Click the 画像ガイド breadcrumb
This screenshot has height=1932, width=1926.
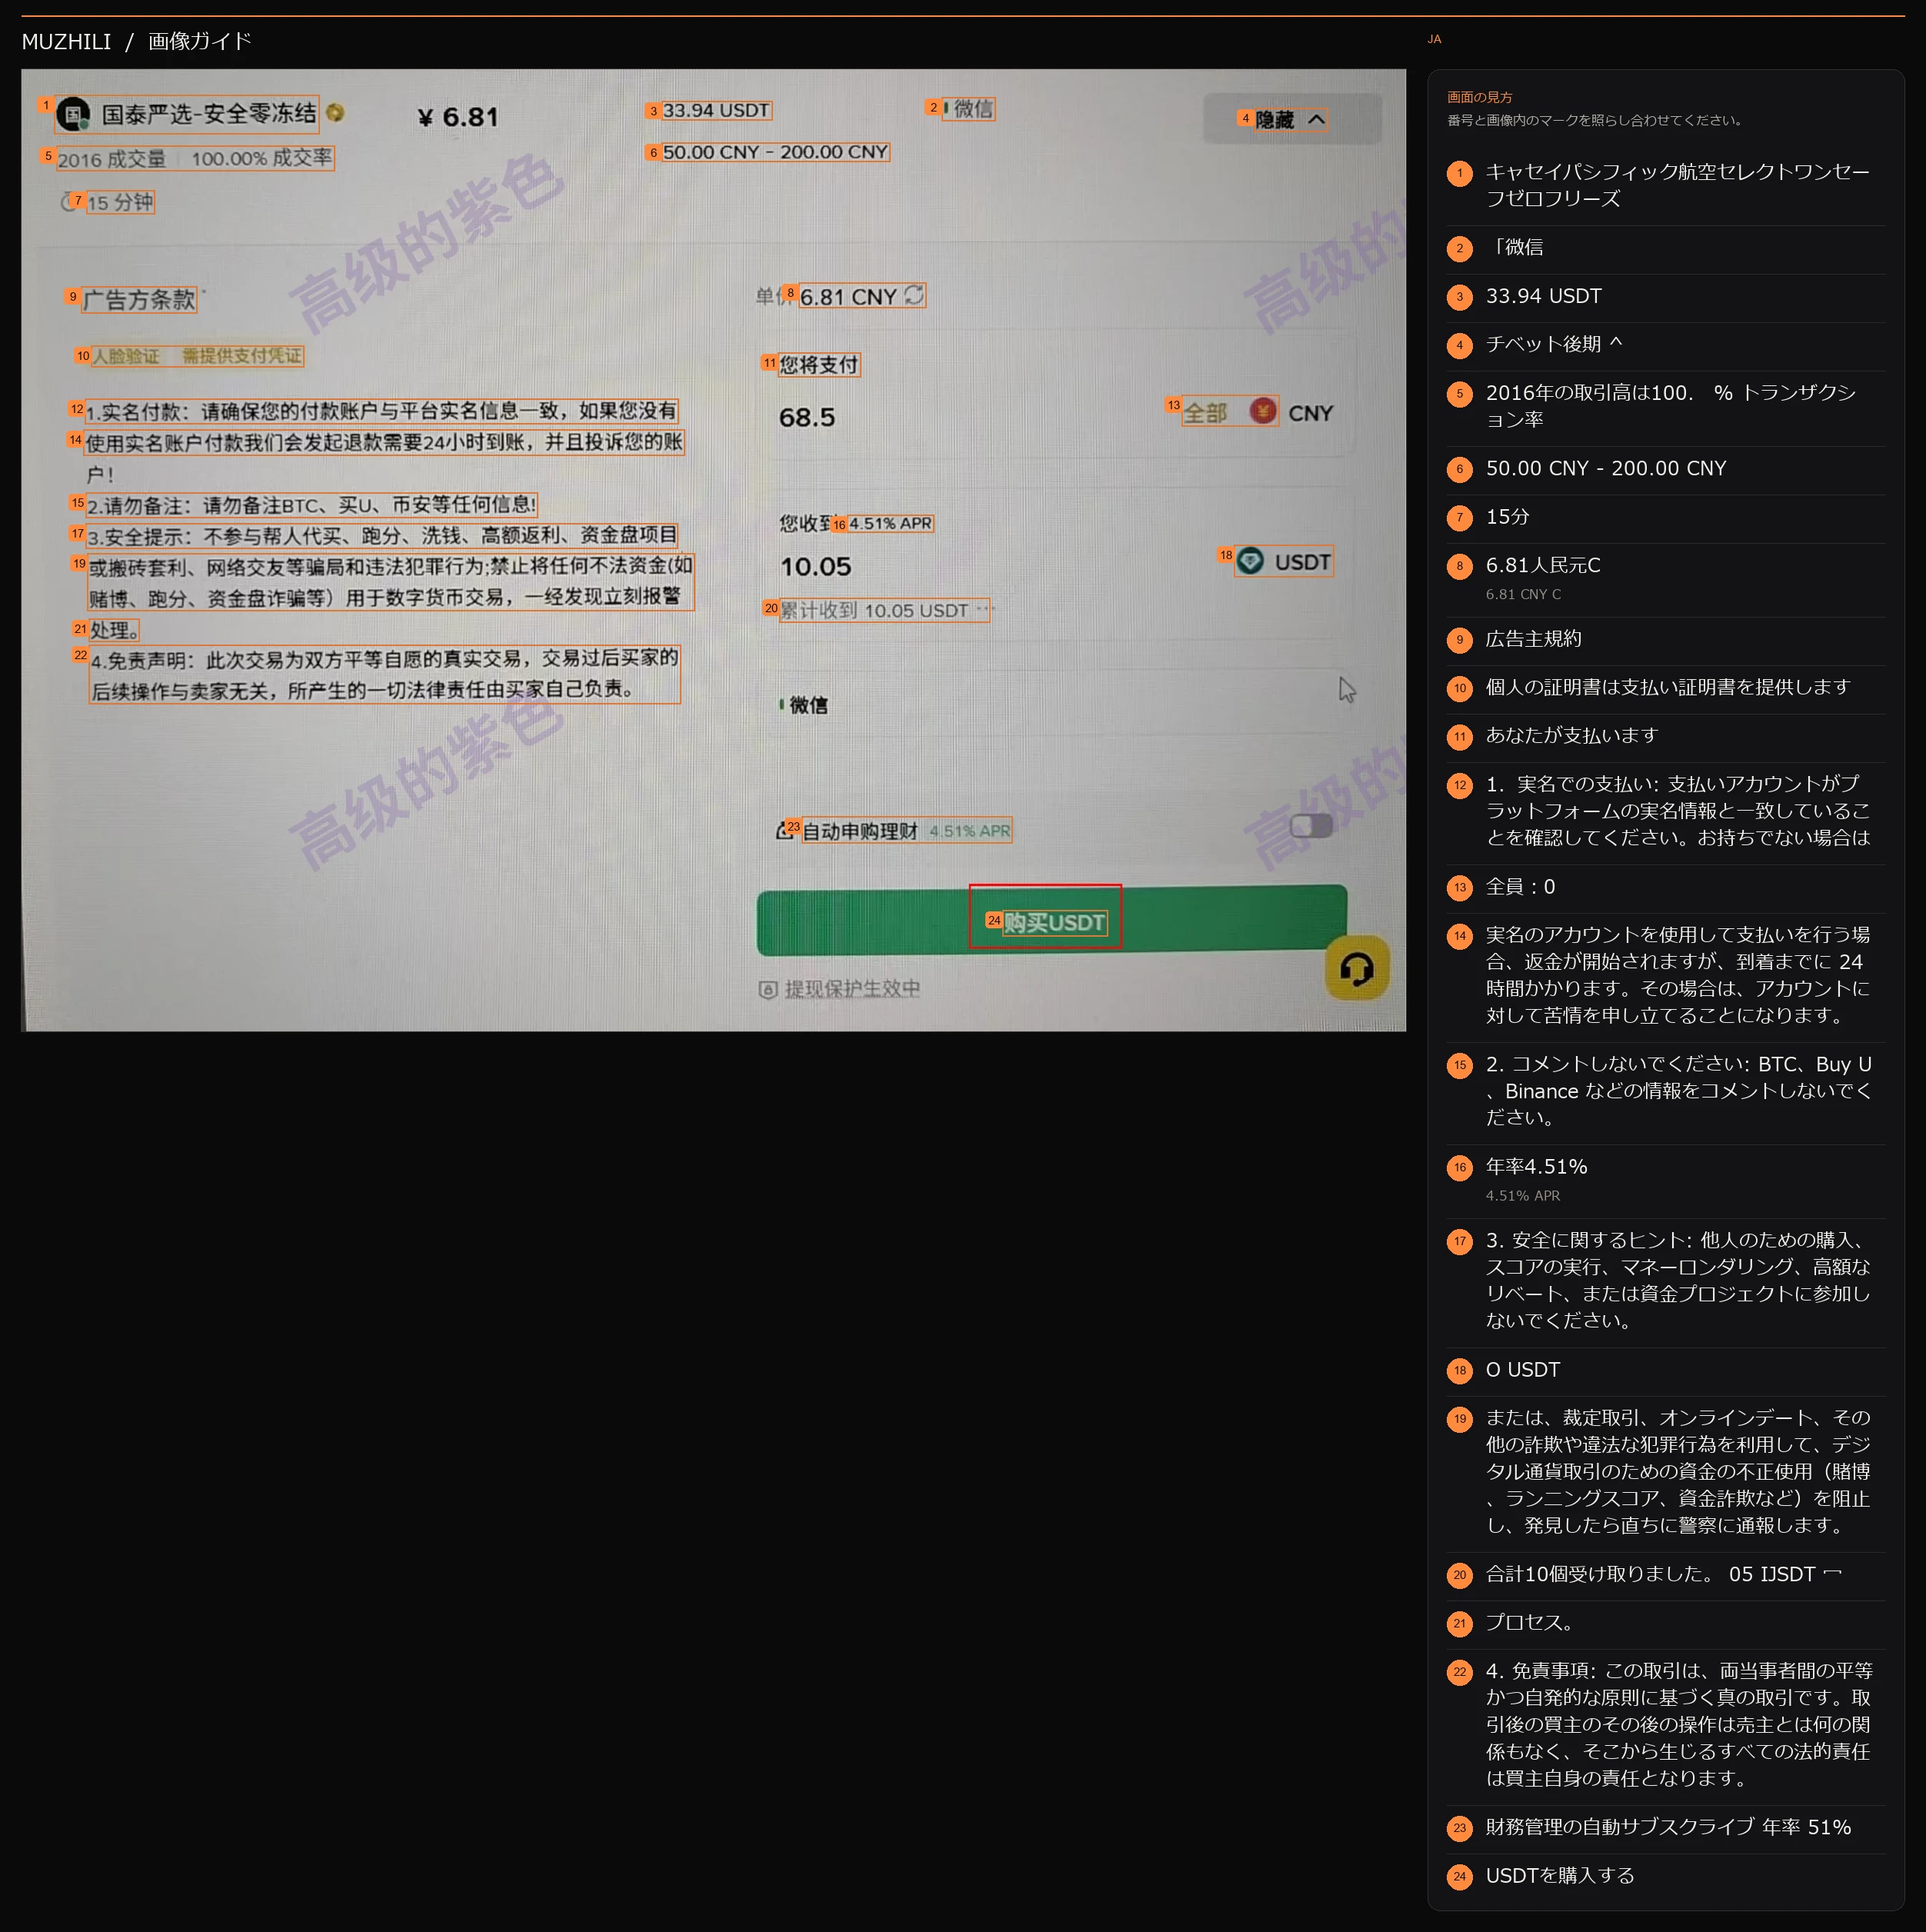(200, 41)
